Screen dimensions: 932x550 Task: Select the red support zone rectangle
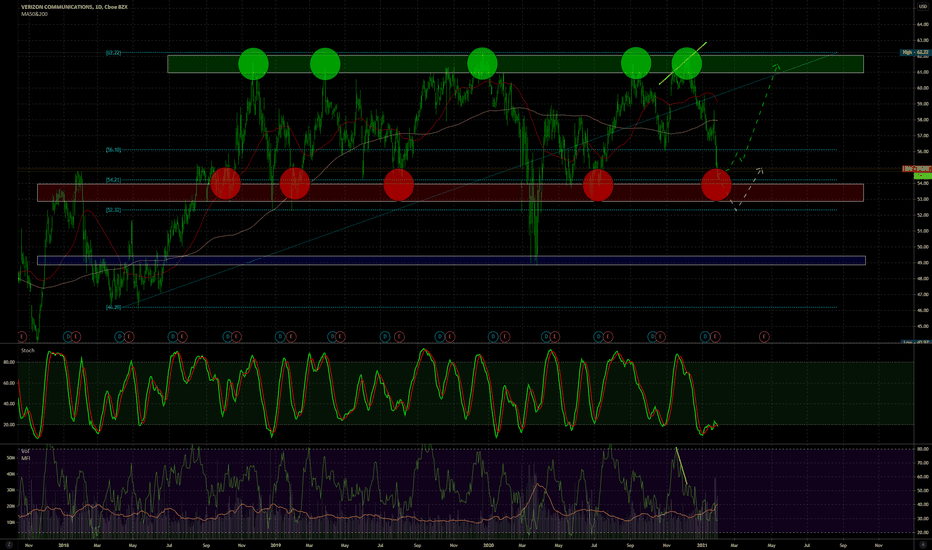click(450, 193)
